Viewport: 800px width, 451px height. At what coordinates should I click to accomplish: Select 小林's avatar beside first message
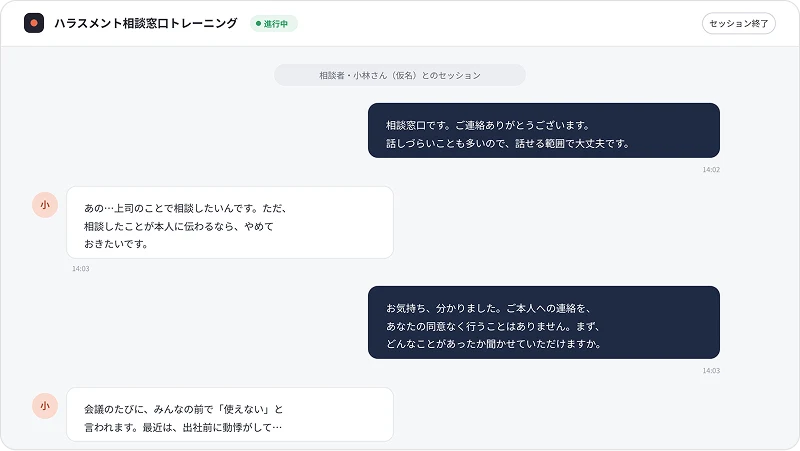point(45,205)
